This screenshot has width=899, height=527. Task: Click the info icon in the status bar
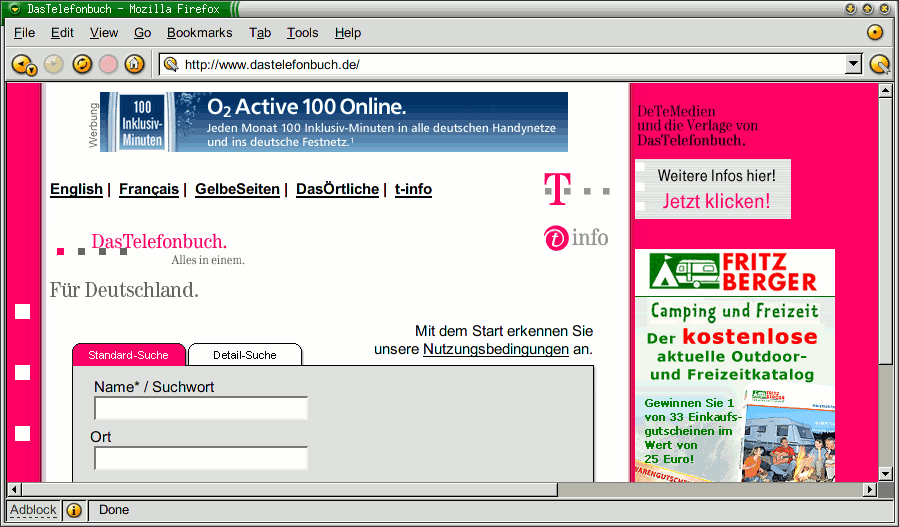click(74, 510)
